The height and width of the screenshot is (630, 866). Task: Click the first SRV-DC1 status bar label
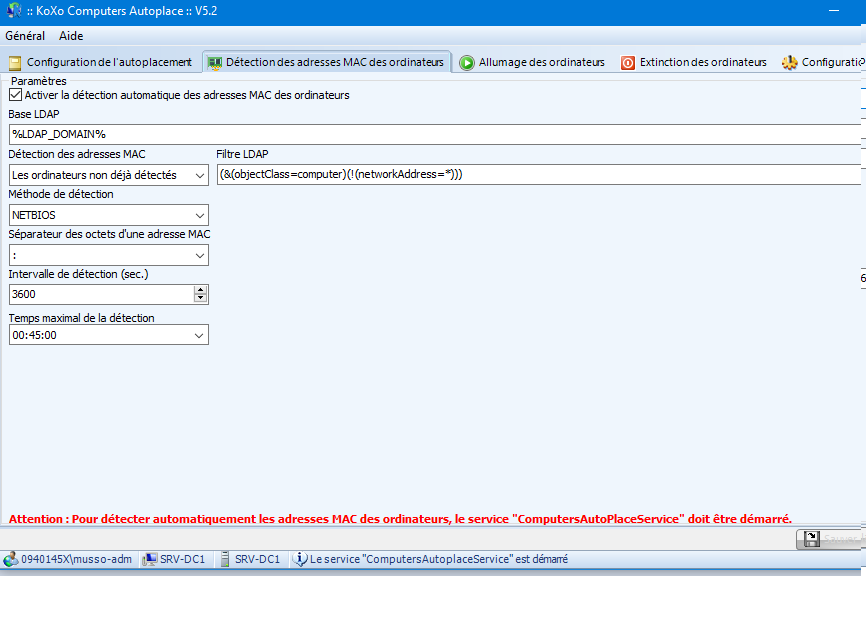coord(182,559)
